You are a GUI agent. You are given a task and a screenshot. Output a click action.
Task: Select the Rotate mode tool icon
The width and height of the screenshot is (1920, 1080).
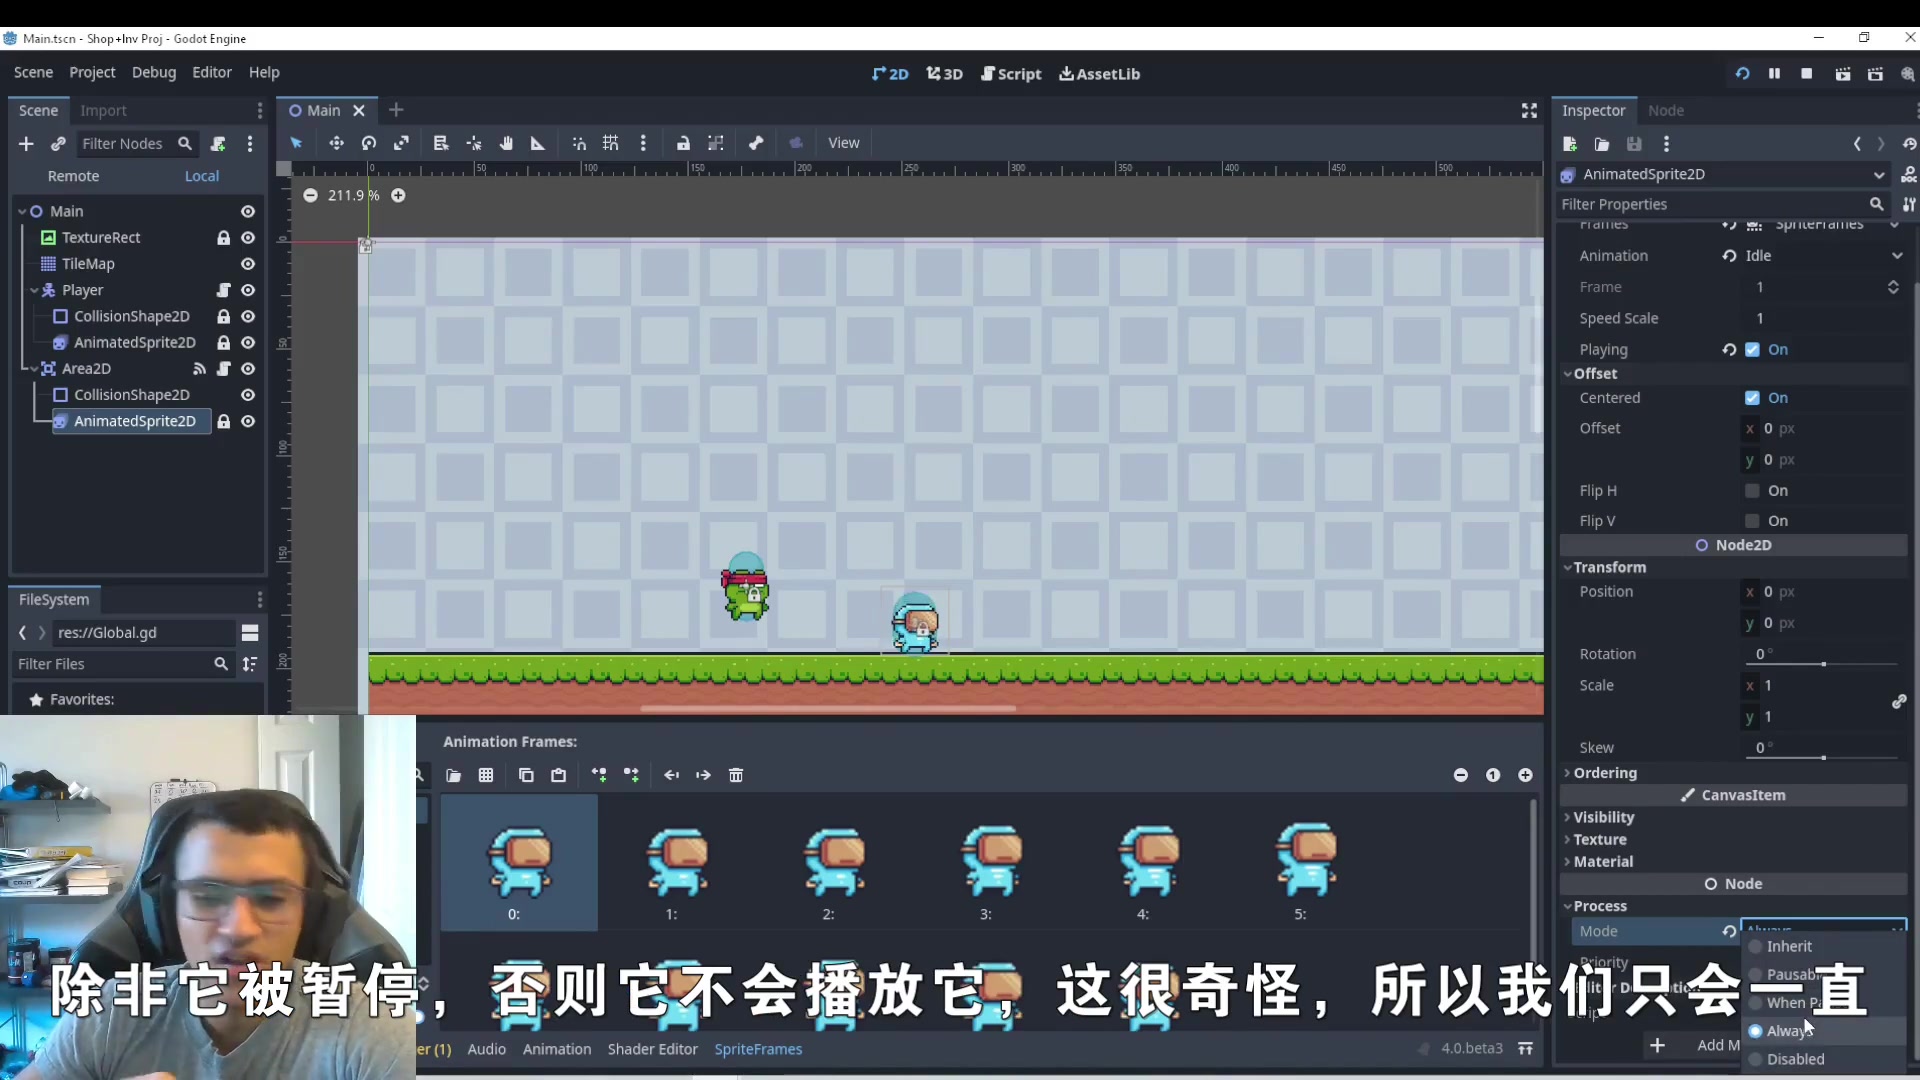pyautogui.click(x=369, y=143)
